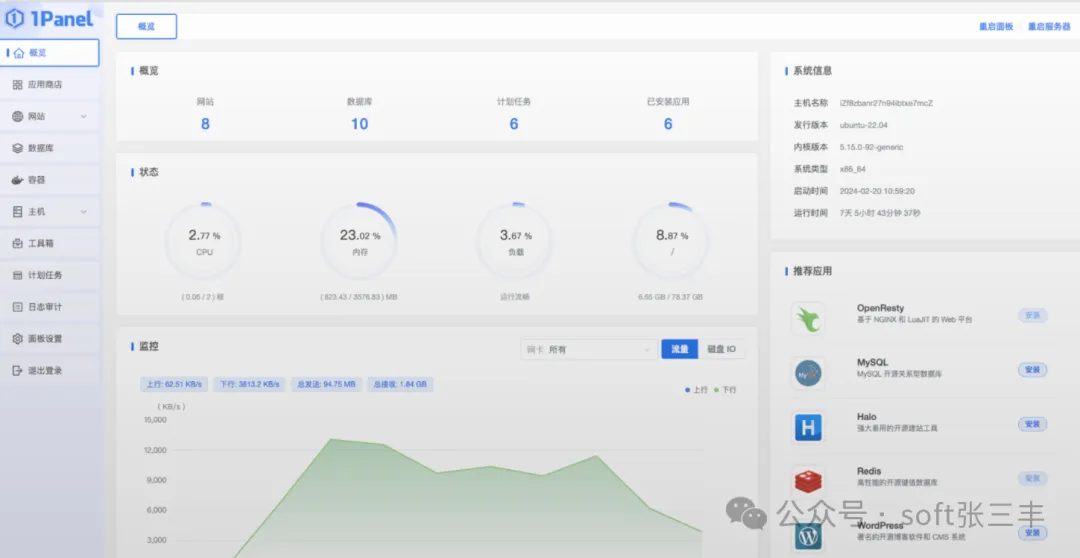
Task: Select uptime 7天 5小时 43分钟 37秒
Action: click(880, 214)
